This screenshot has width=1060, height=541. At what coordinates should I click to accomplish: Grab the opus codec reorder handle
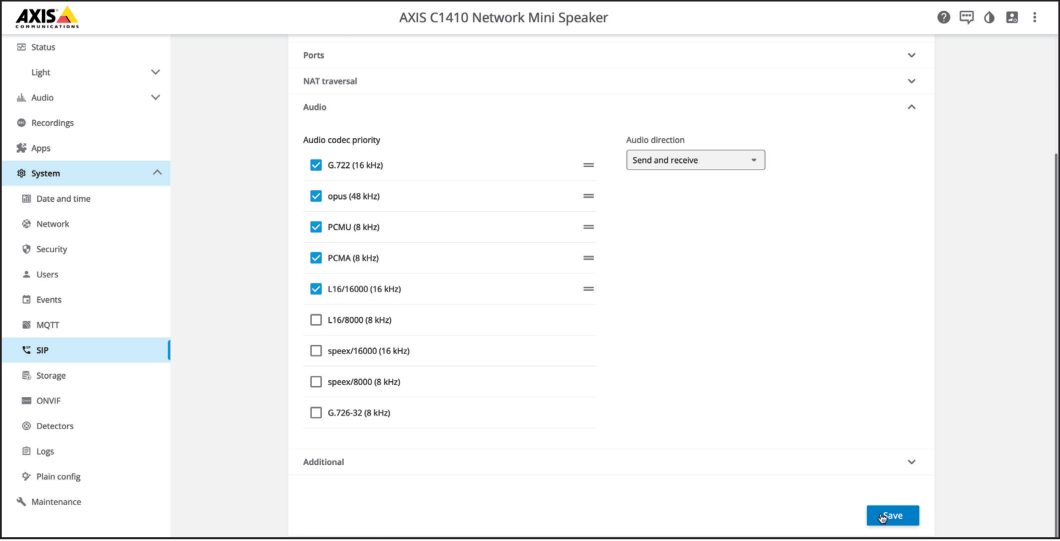[x=588, y=196]
